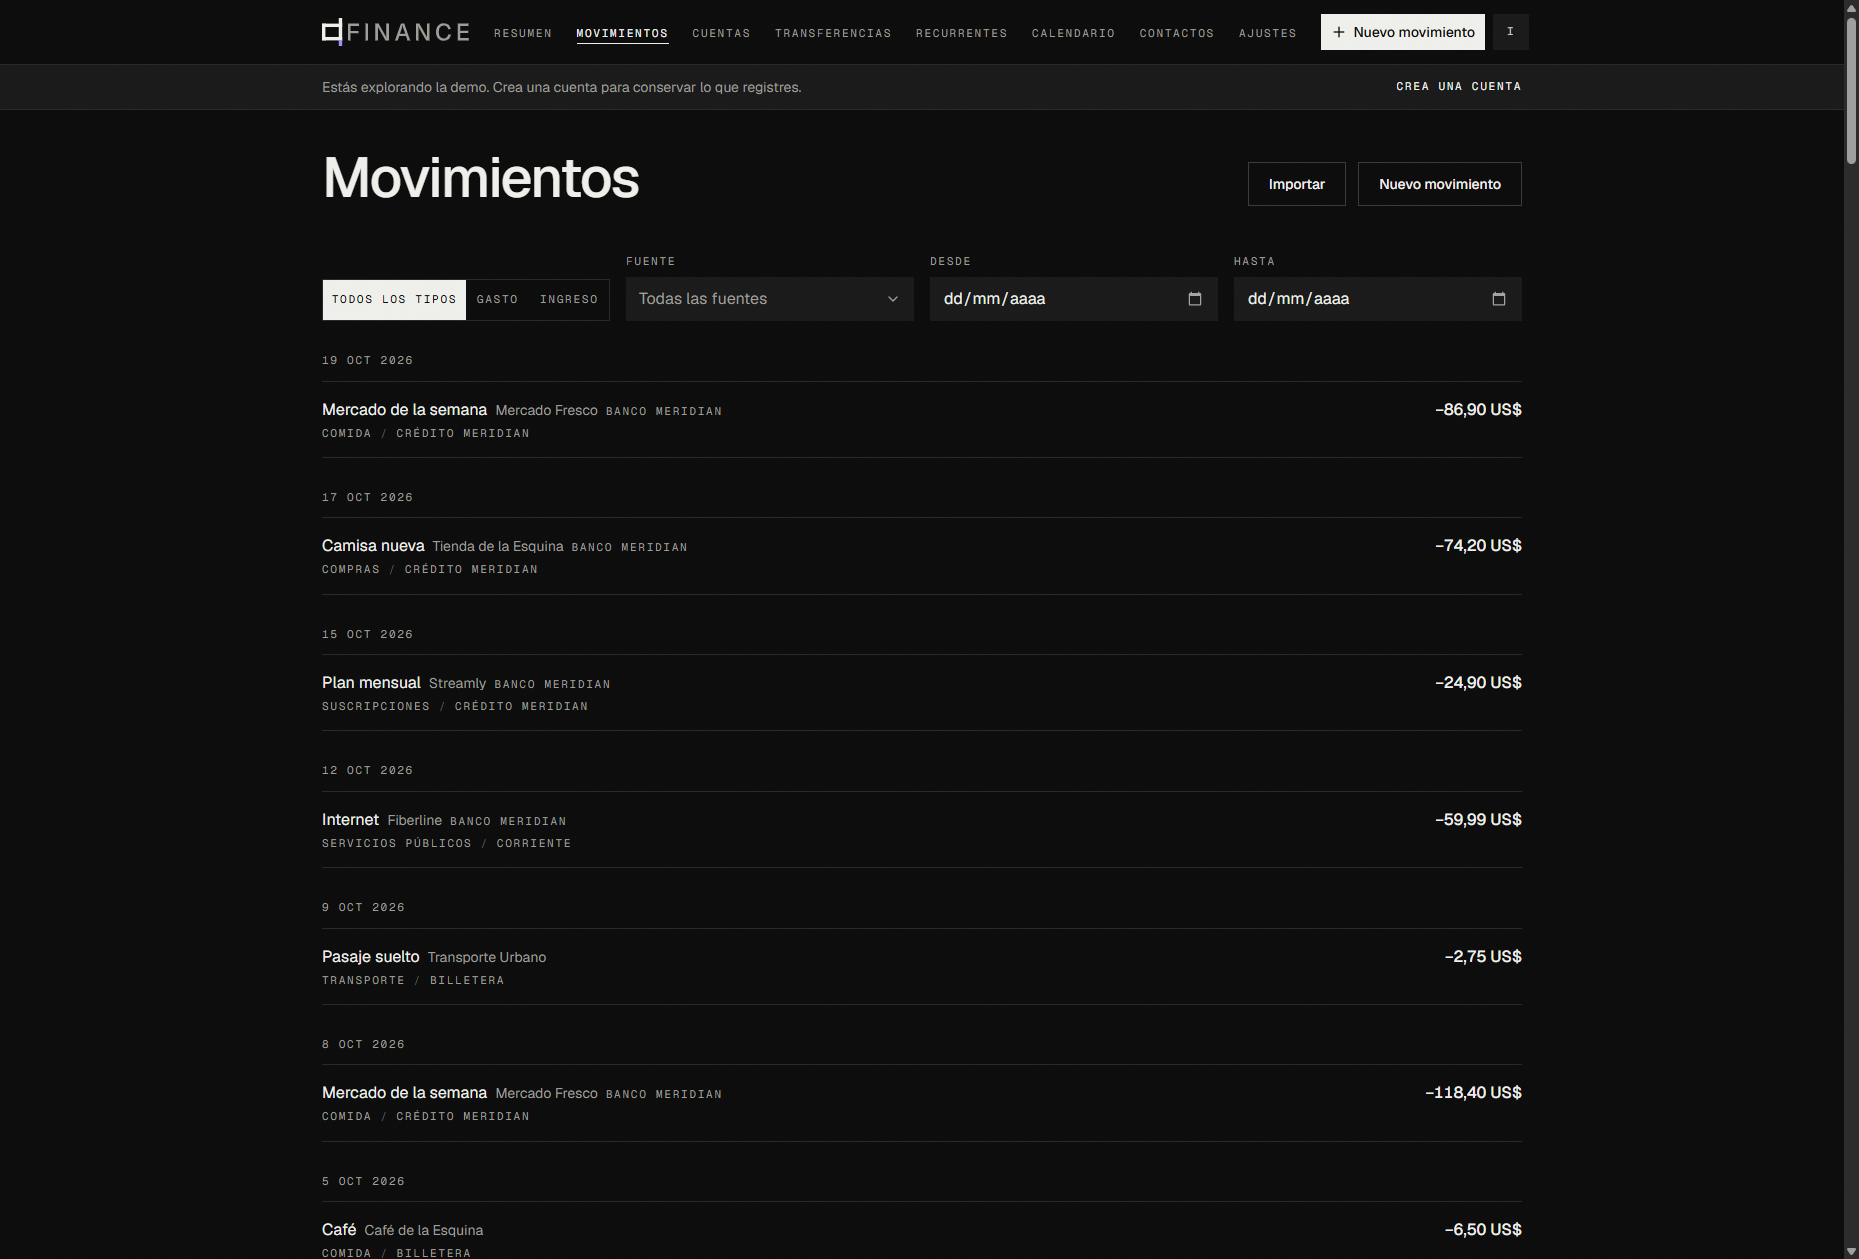
Task: Go to the Cuentas tab
Action: click(721, 33)
